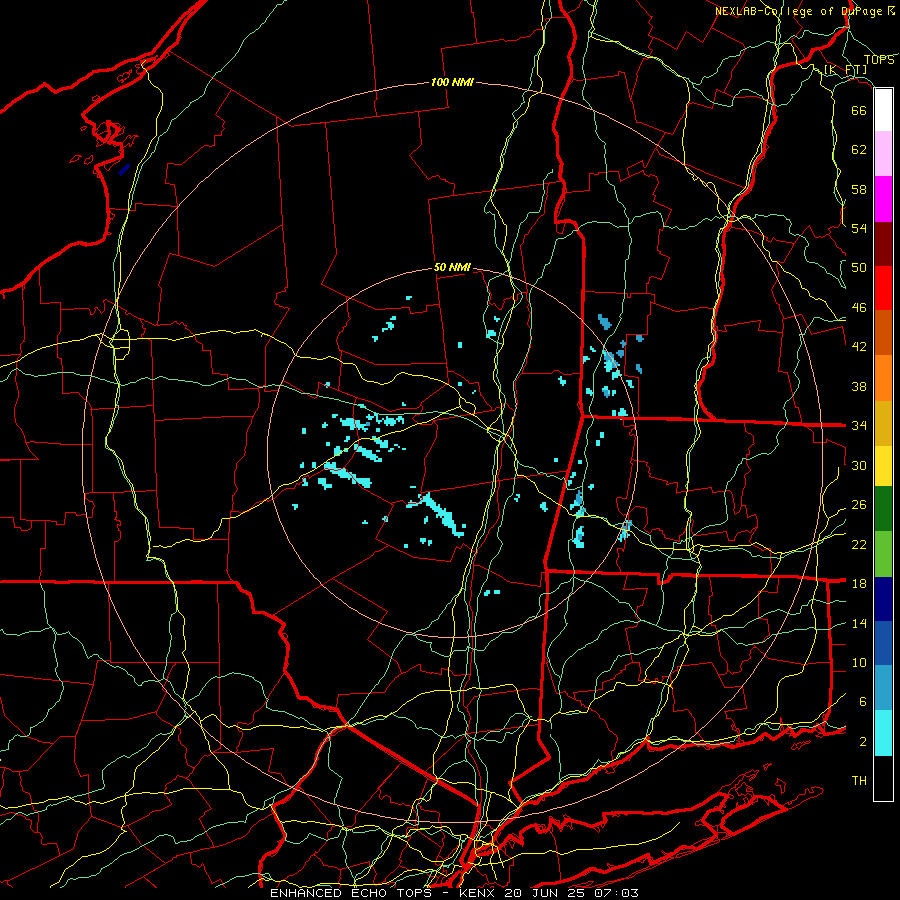Click the light pink swatch above 62

[x=883, y=154]
